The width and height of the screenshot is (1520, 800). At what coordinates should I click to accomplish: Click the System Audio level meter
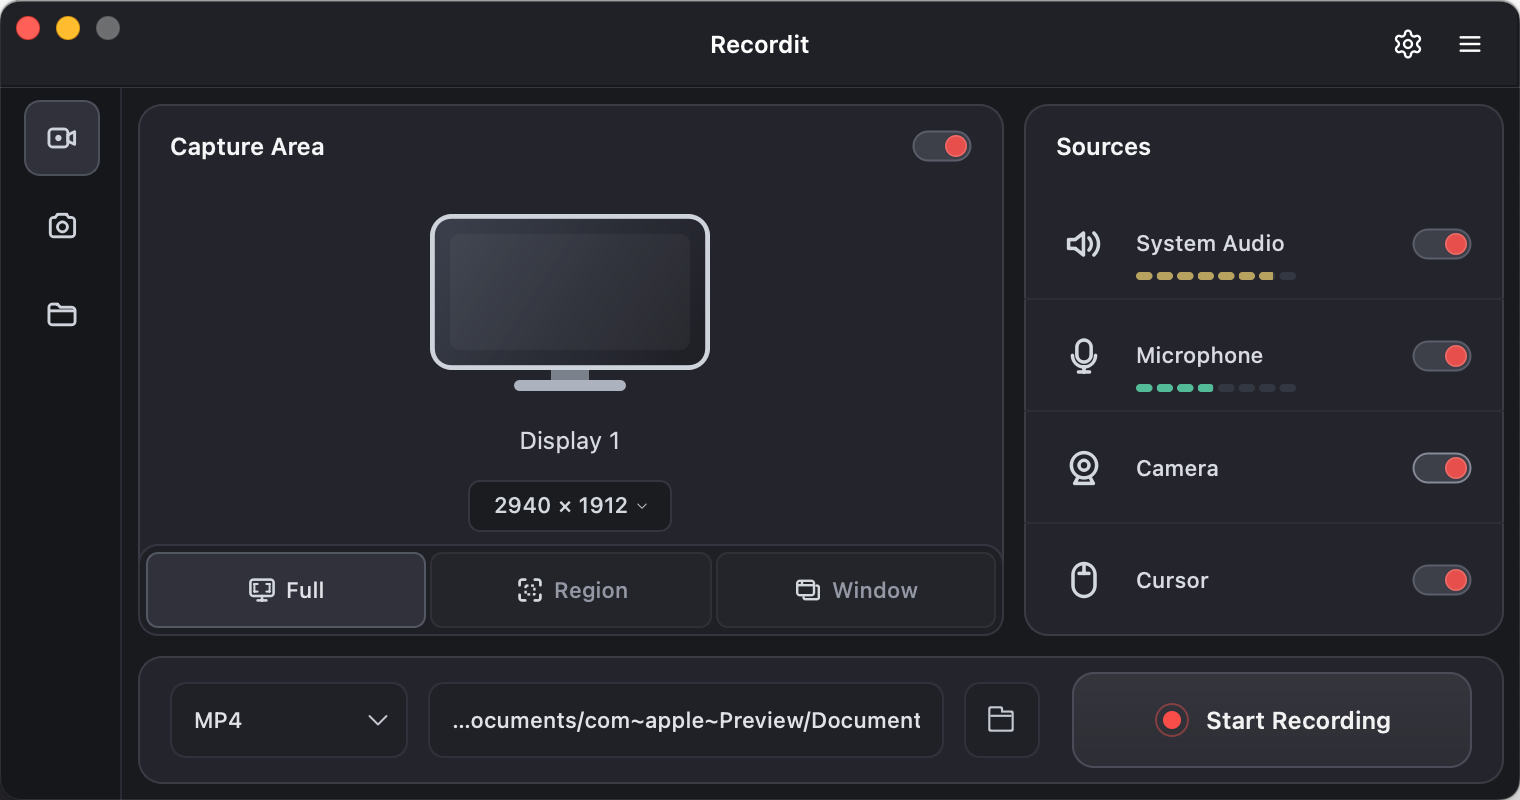(x=1216, y=276)
